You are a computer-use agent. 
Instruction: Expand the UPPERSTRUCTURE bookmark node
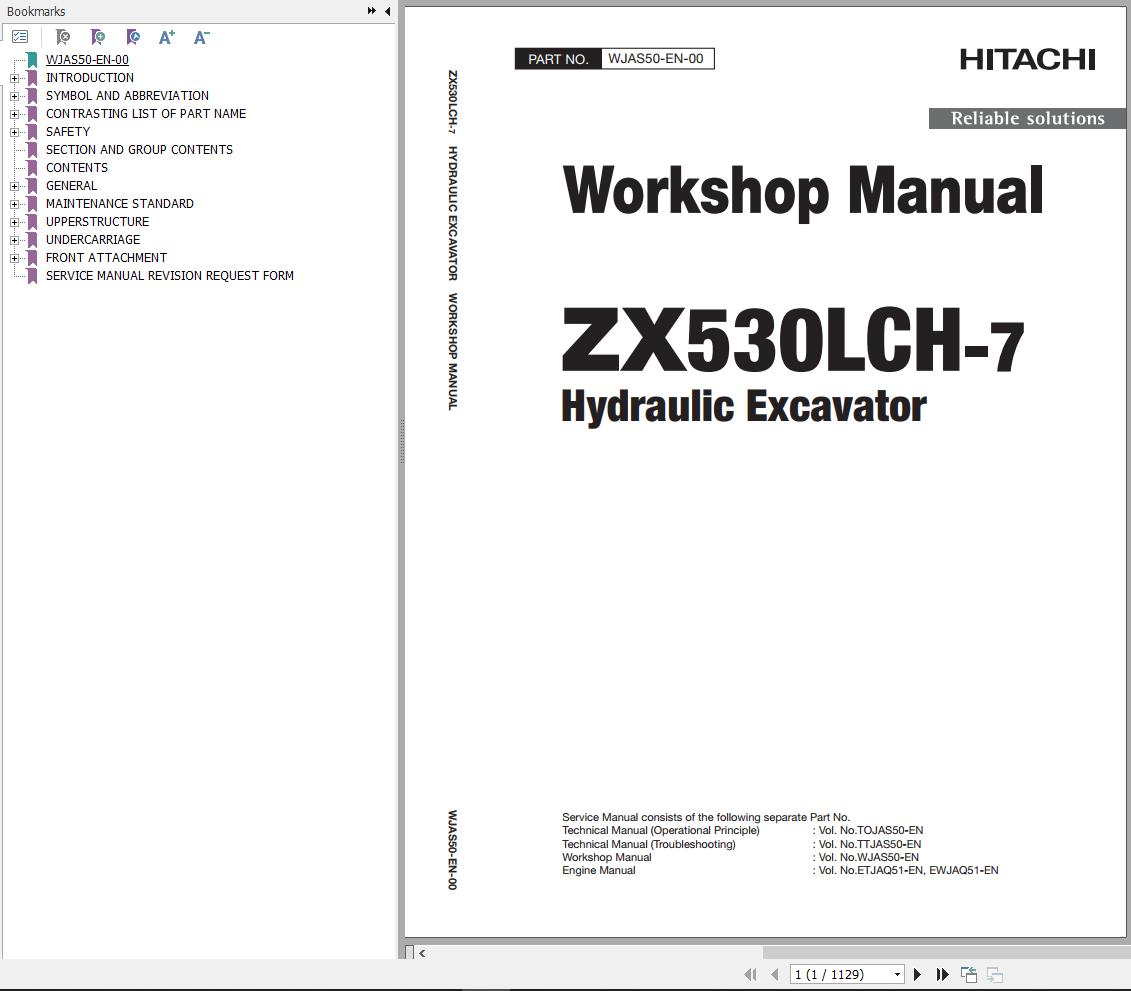click(x=14, y=222)
